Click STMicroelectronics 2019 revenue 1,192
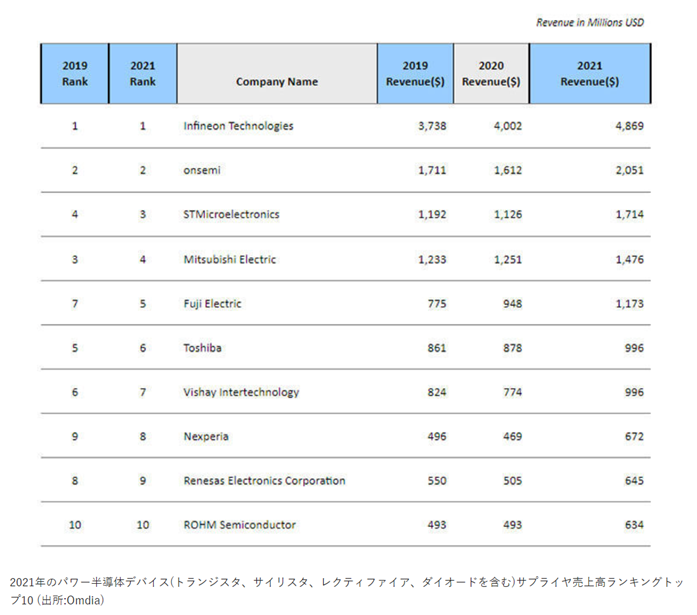 click(x=432, y=214)
